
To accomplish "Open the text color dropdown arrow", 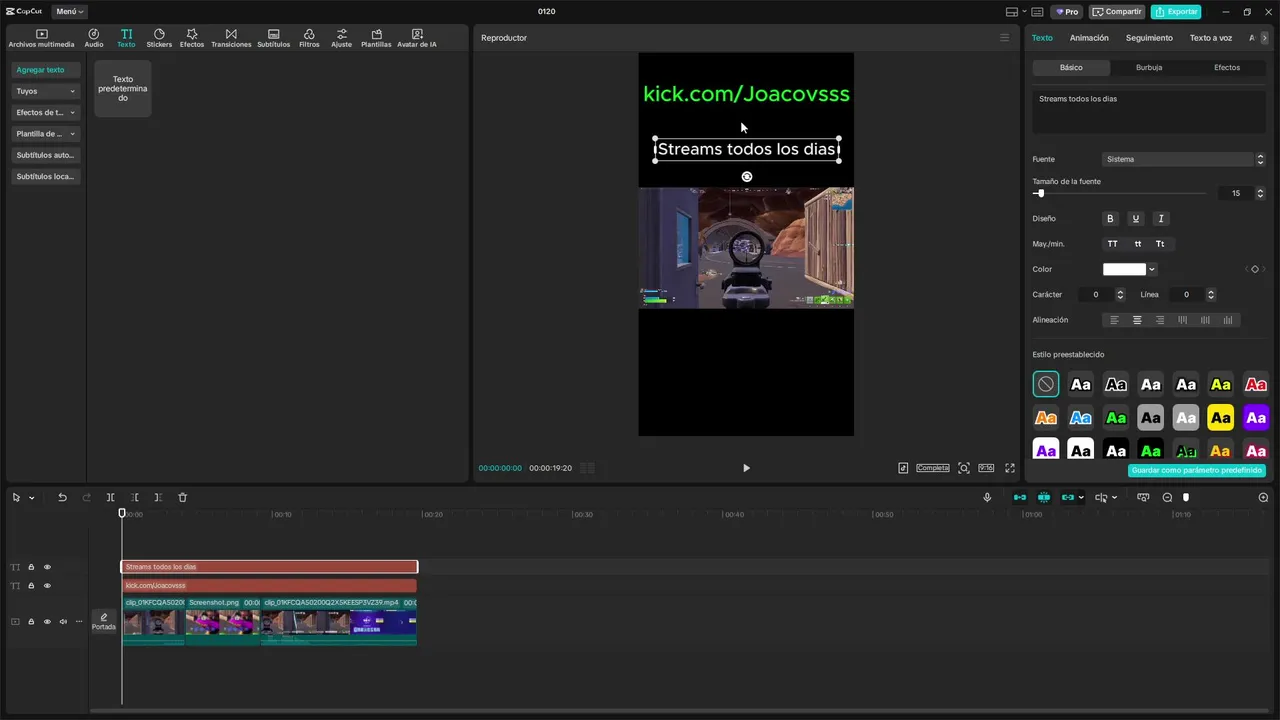I will pos(1152,269).
